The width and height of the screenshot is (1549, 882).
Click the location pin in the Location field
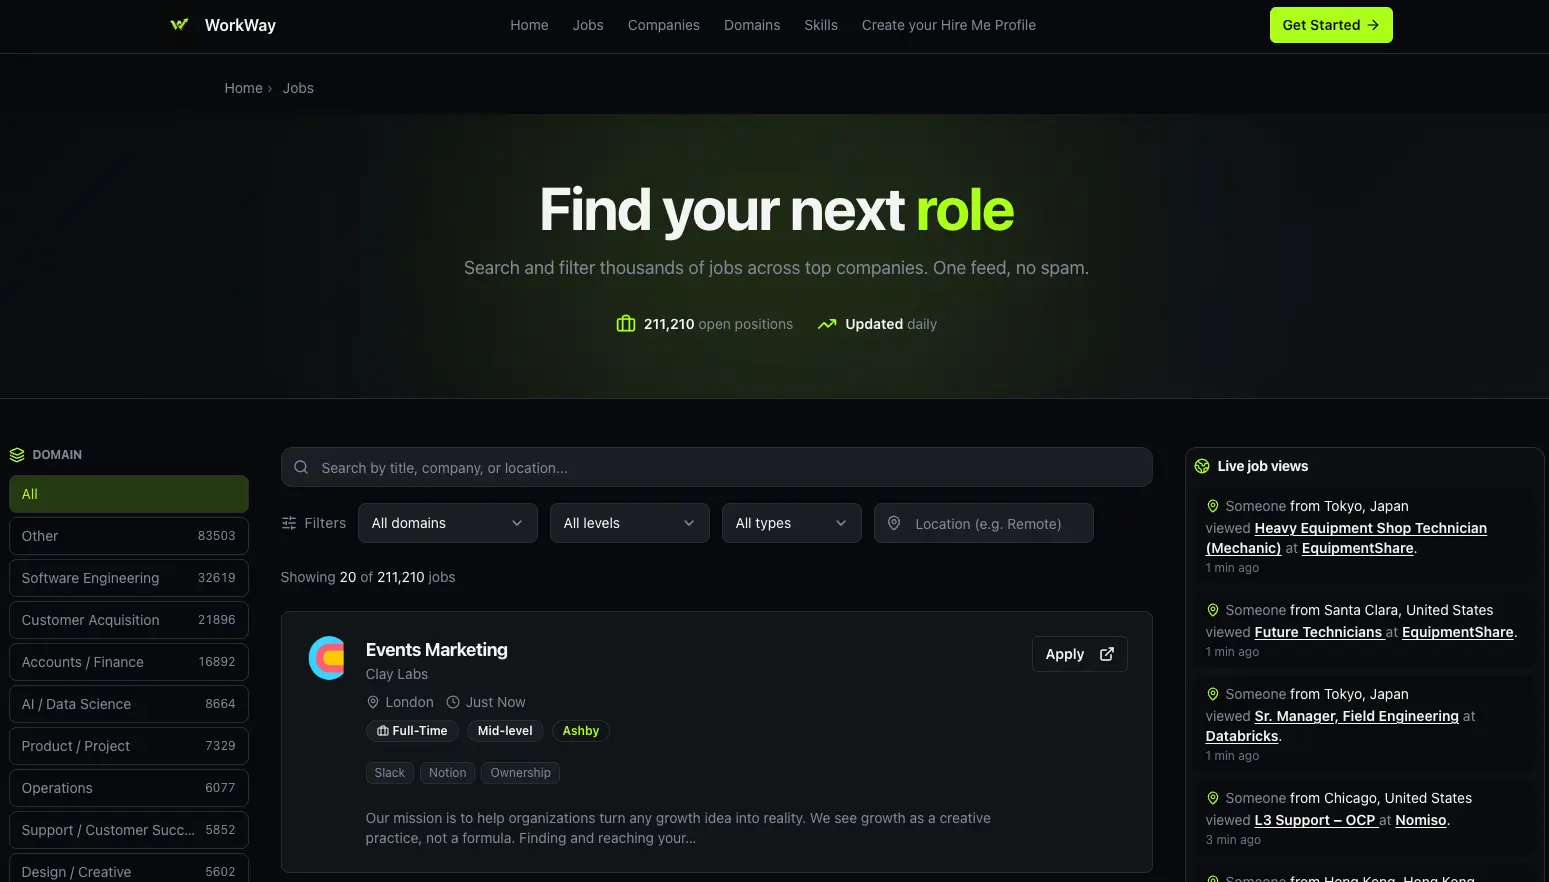894,523
